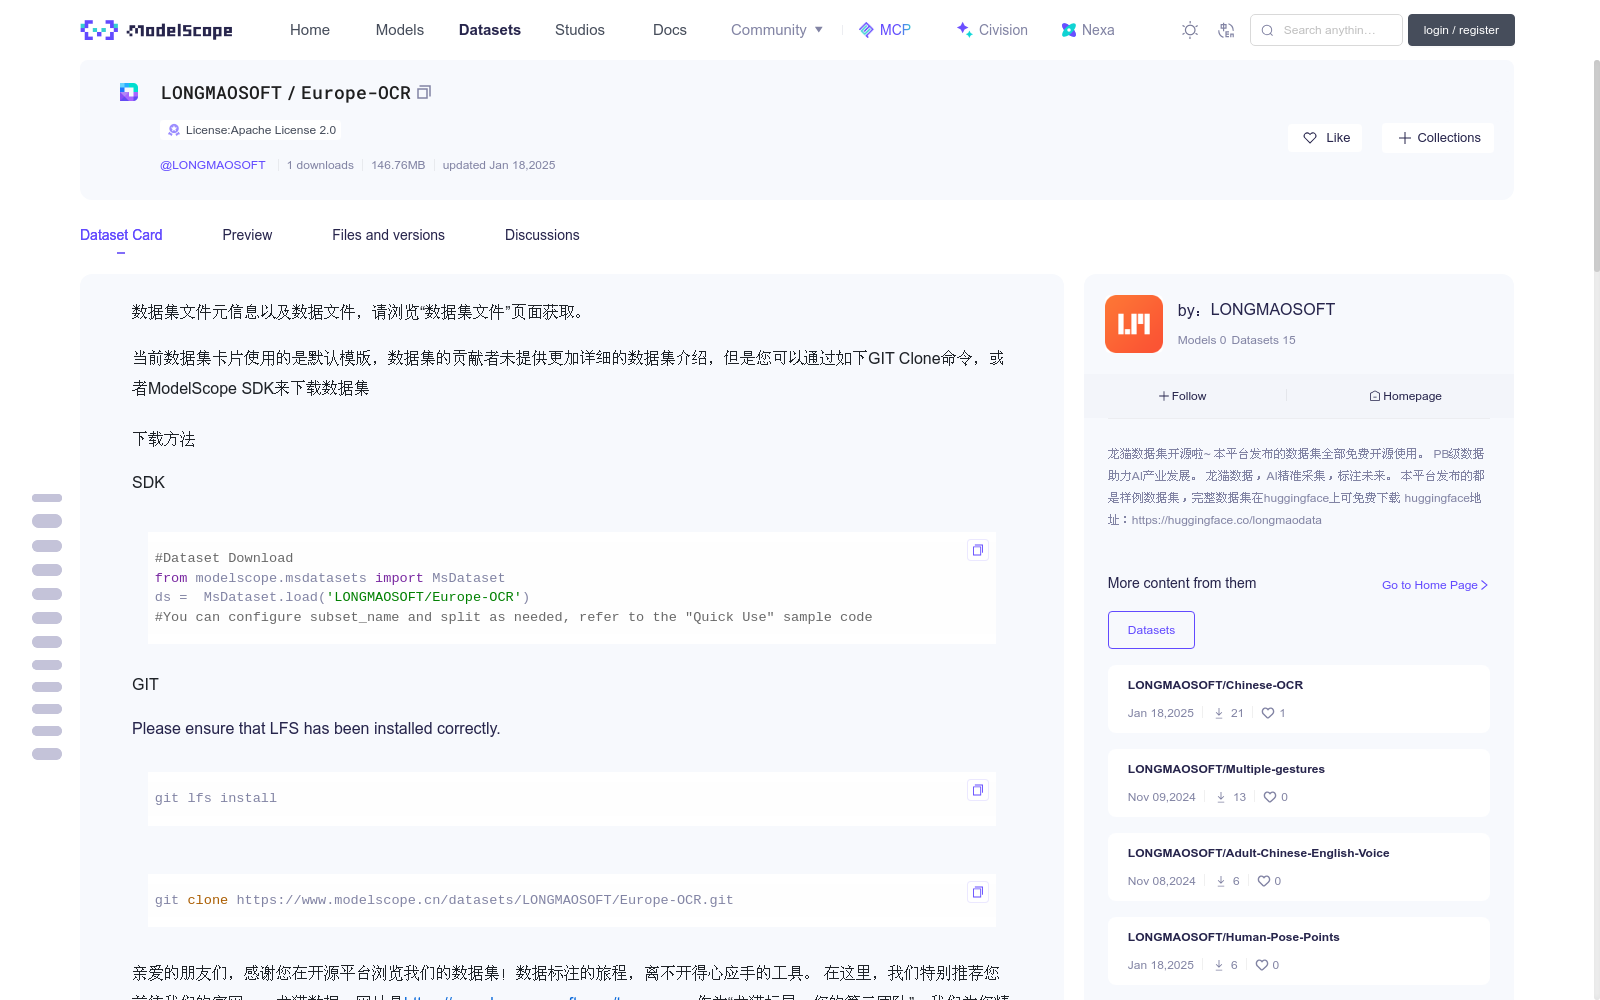This screenshot has height=1000, width=1600.
Task: Click the 'GIT' heading text
Action: tap(145, 684)
